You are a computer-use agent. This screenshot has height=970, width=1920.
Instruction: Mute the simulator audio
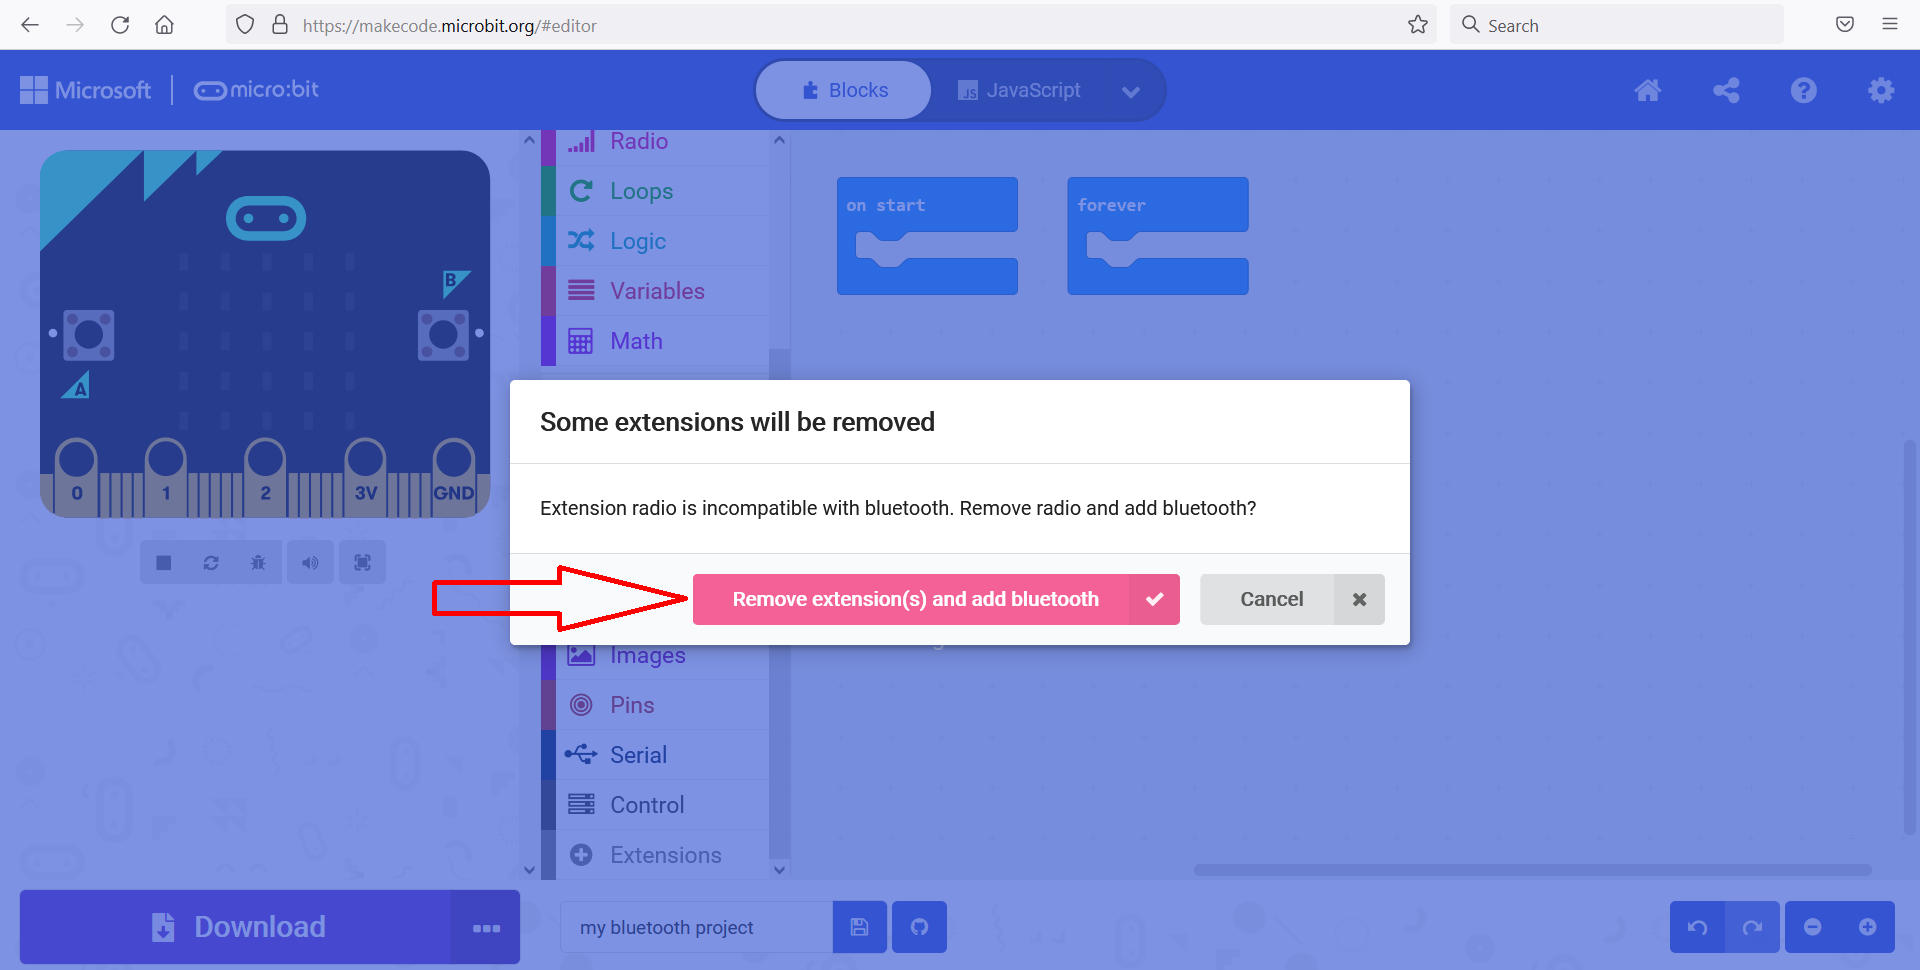click(311, 563)
